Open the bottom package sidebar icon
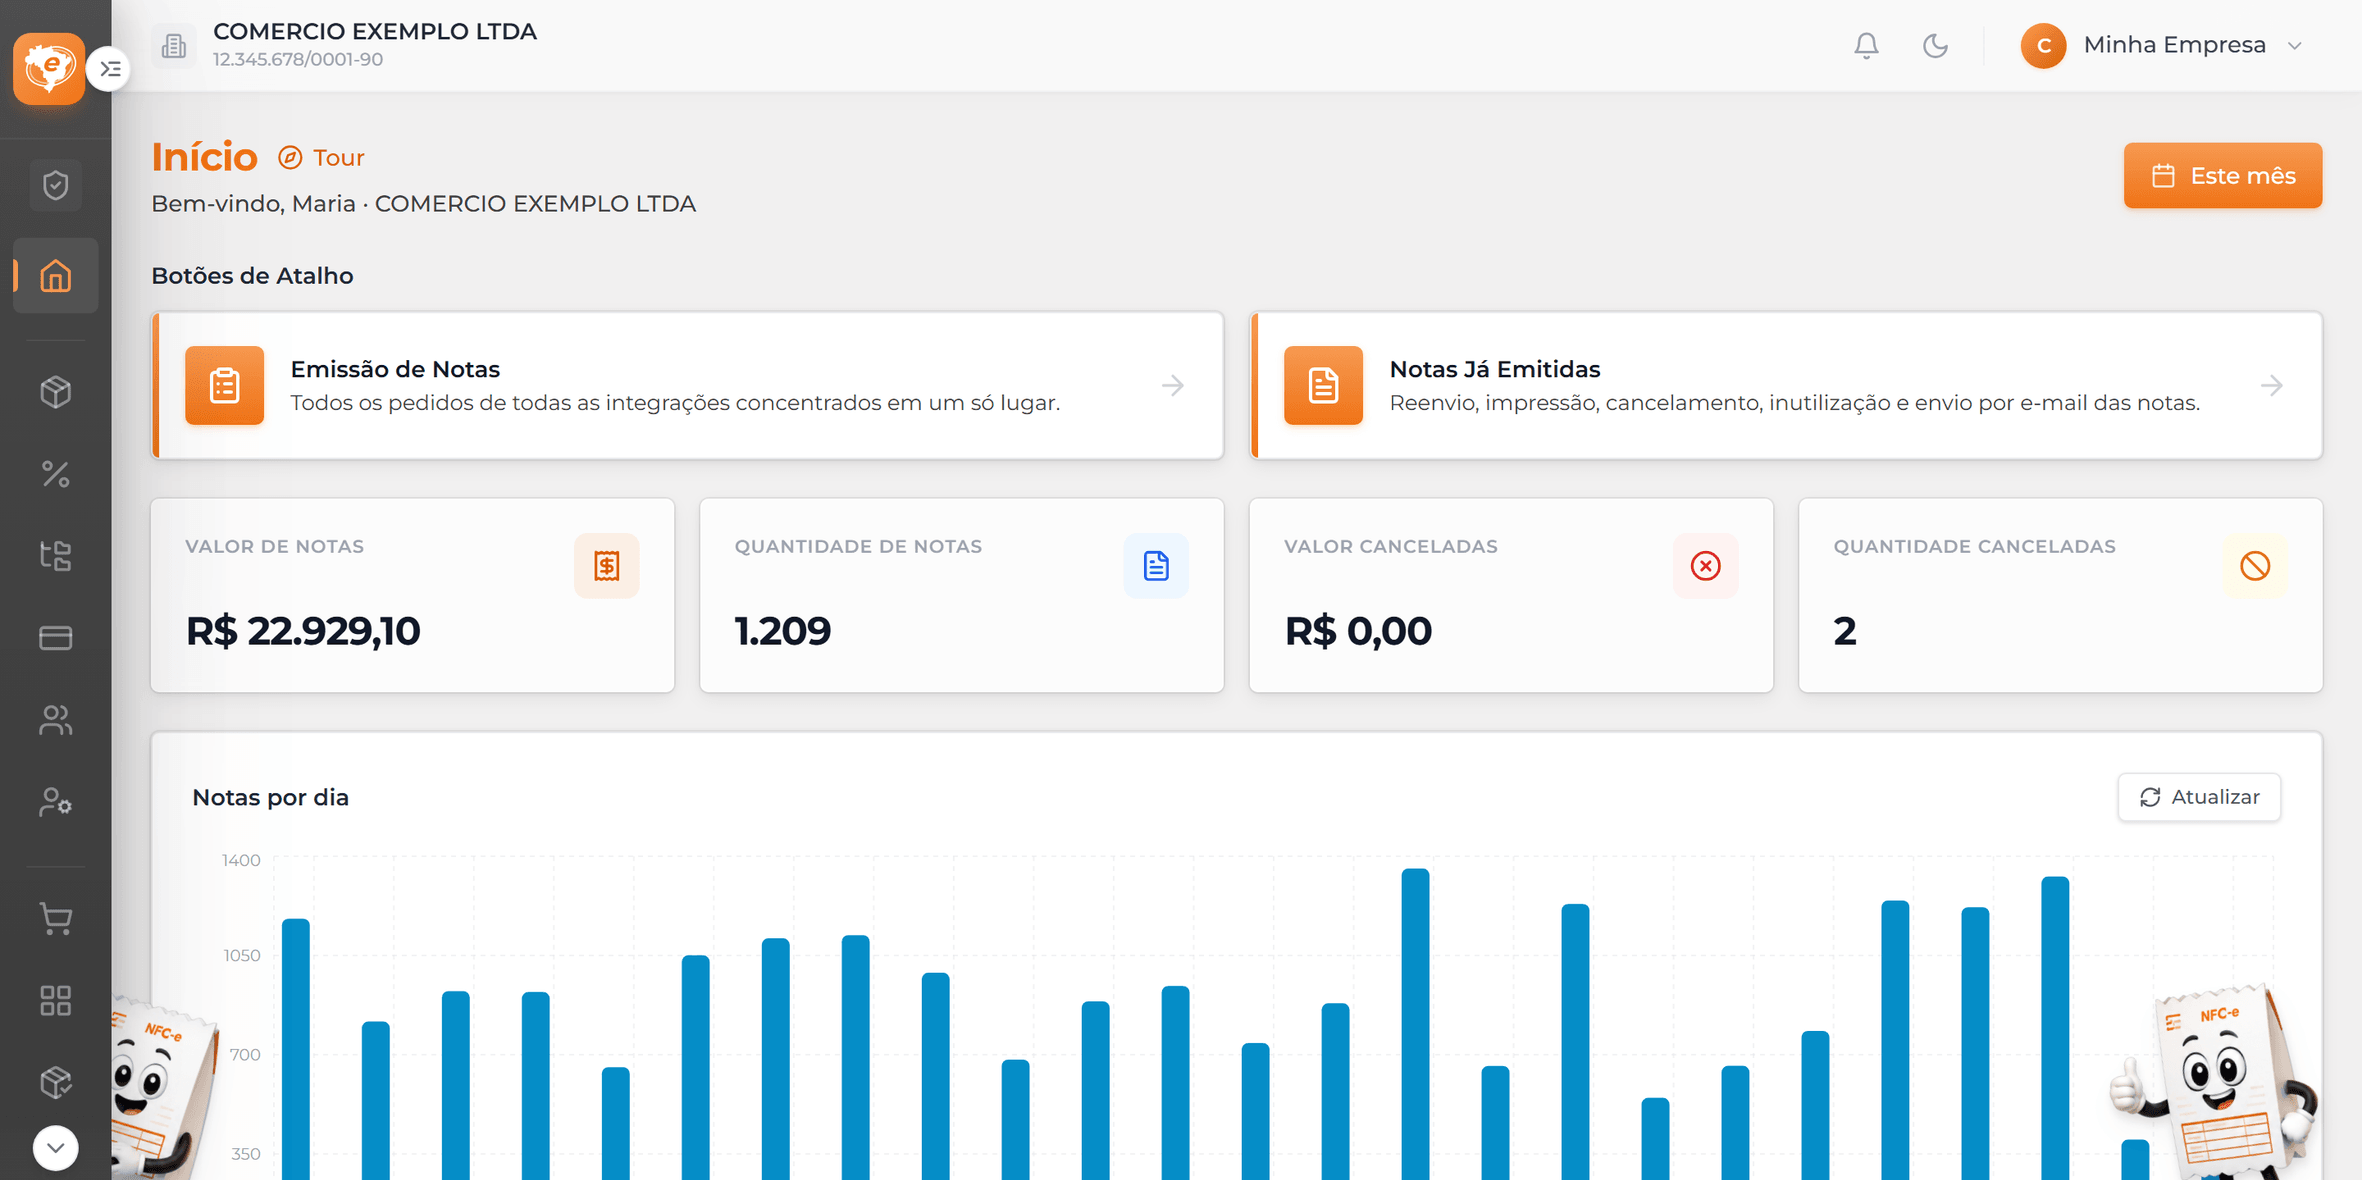 56,1082
